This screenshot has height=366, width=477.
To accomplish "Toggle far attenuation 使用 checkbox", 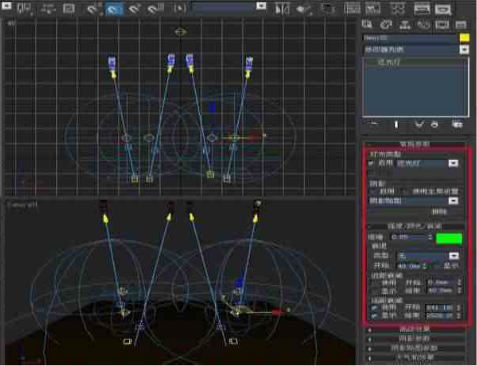I will coord(375,307).
